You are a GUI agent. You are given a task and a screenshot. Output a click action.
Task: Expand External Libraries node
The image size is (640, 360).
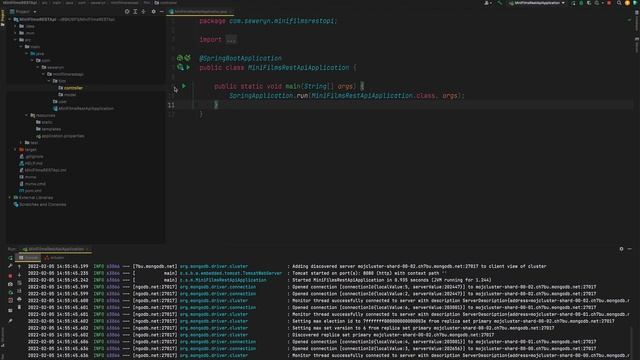[x=10, y=198]
